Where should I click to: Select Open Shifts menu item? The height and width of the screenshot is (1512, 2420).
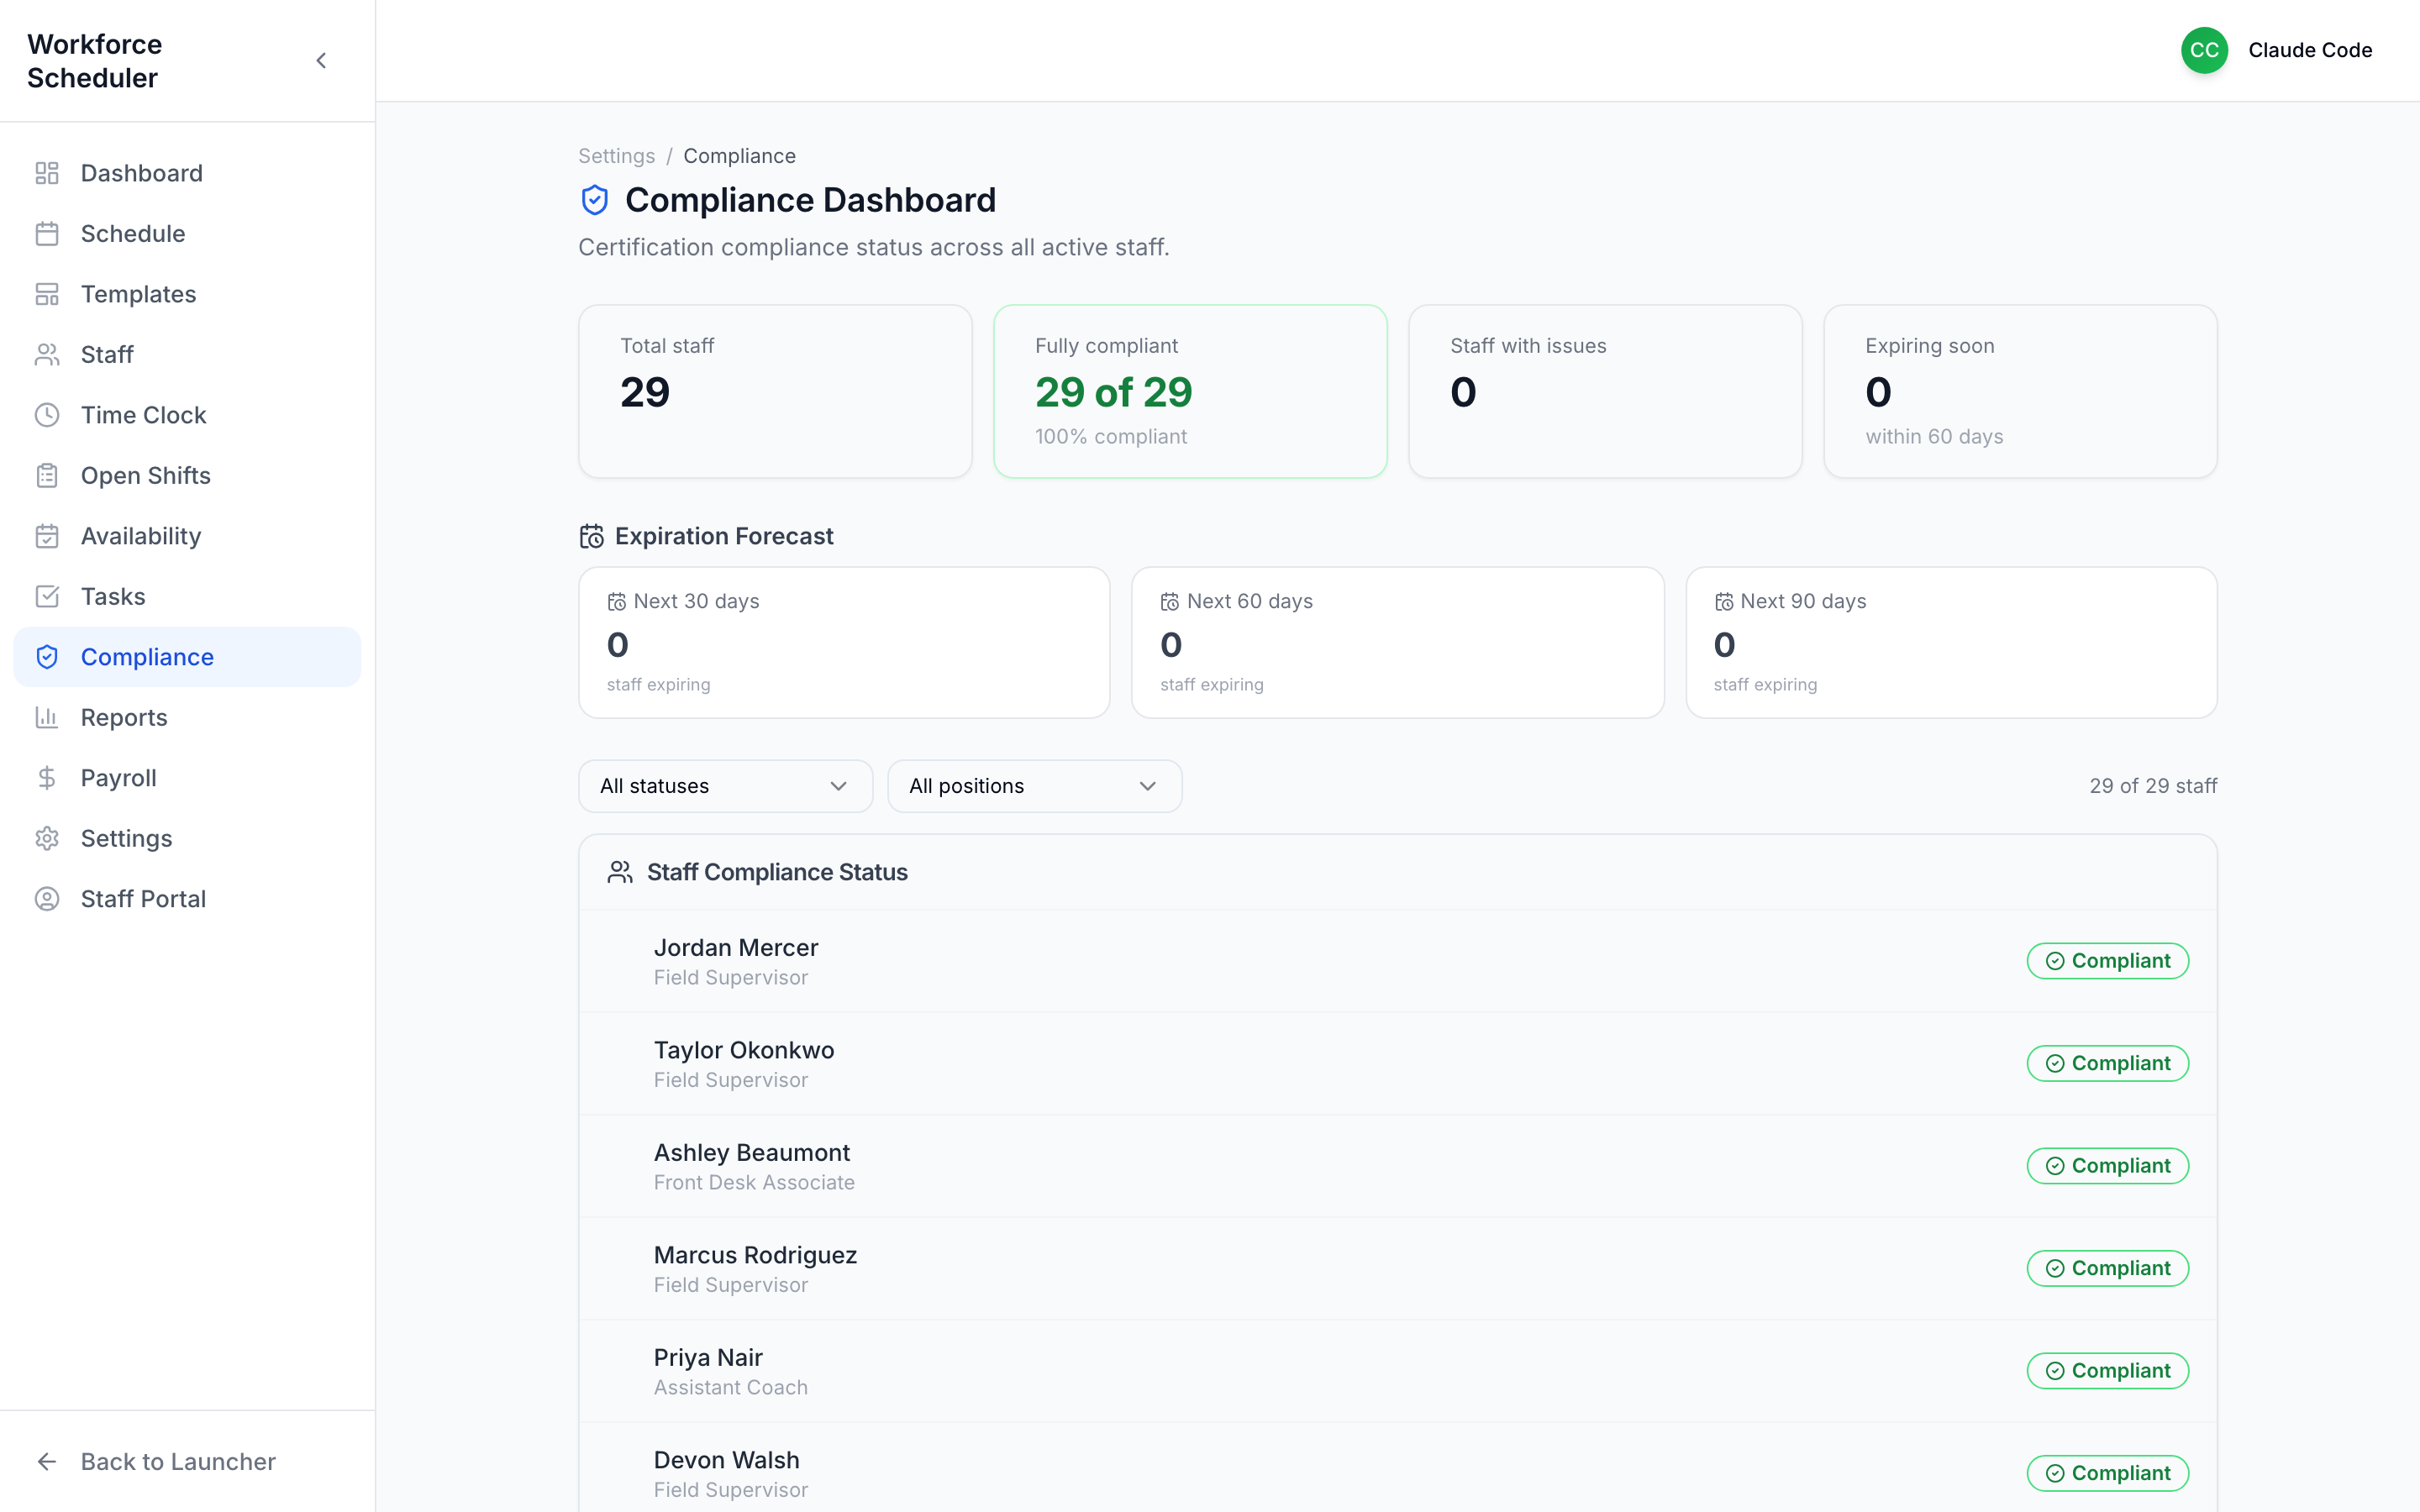(187, 476)
